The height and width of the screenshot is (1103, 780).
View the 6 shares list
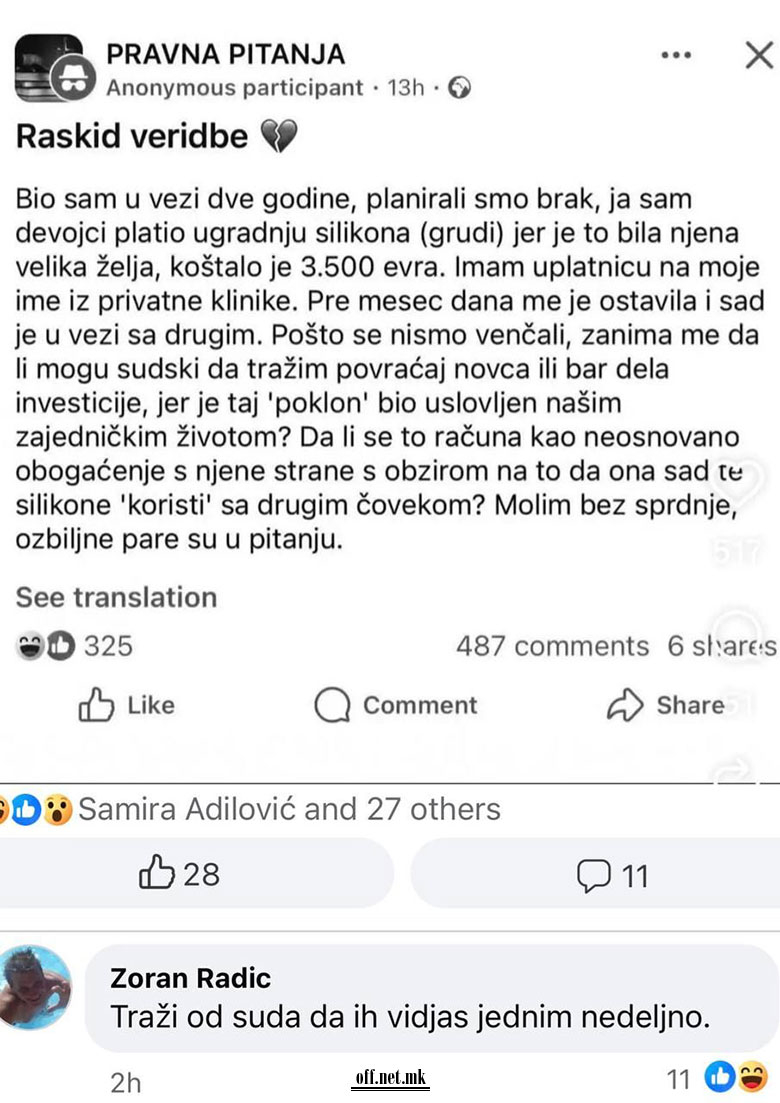(x=721, y=646)
